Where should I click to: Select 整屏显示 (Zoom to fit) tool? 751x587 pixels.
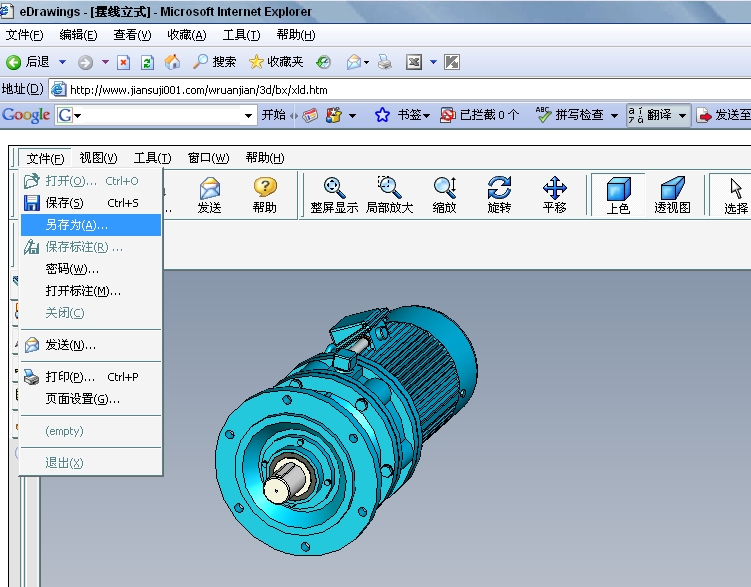(334, 195)
